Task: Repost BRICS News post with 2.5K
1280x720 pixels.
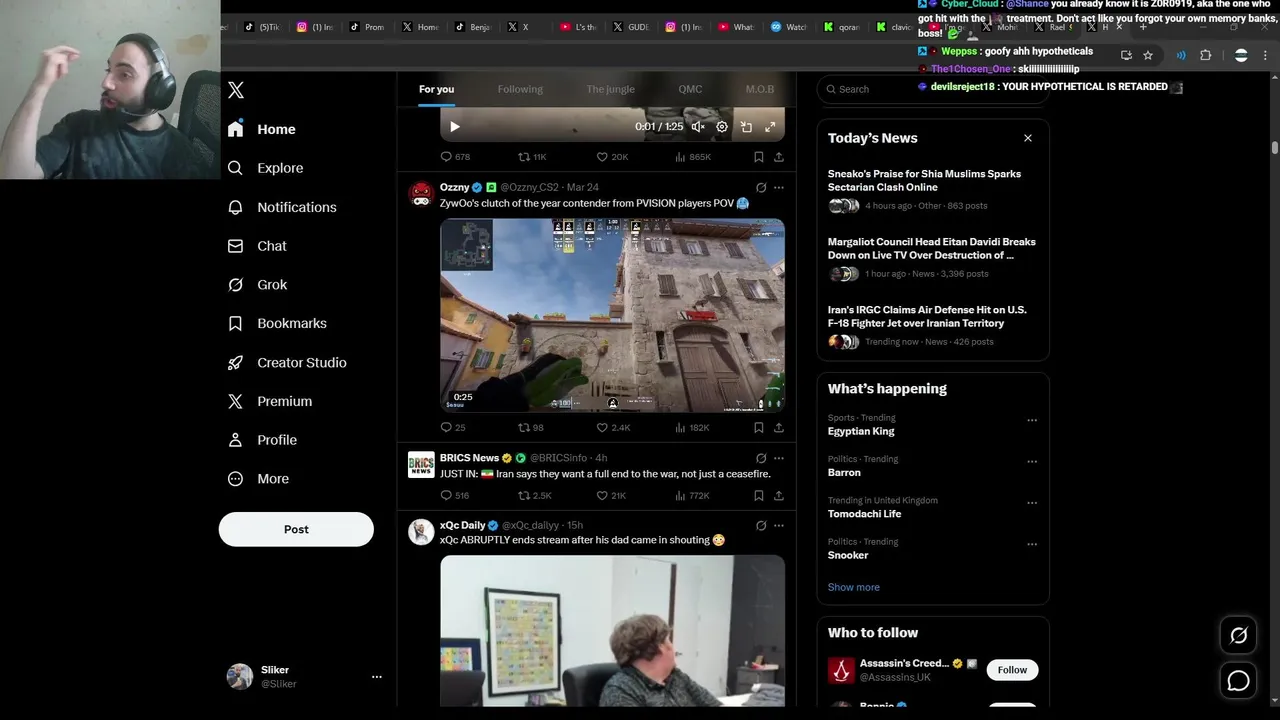Action: pos(534,495)
